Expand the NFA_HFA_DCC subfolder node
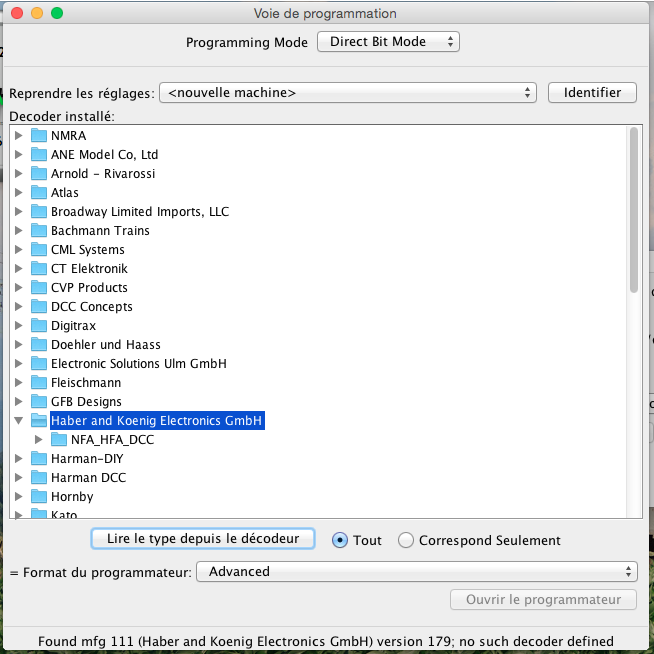Image resolution: width=654 pixels, height=654 pixels. point(38,439)
